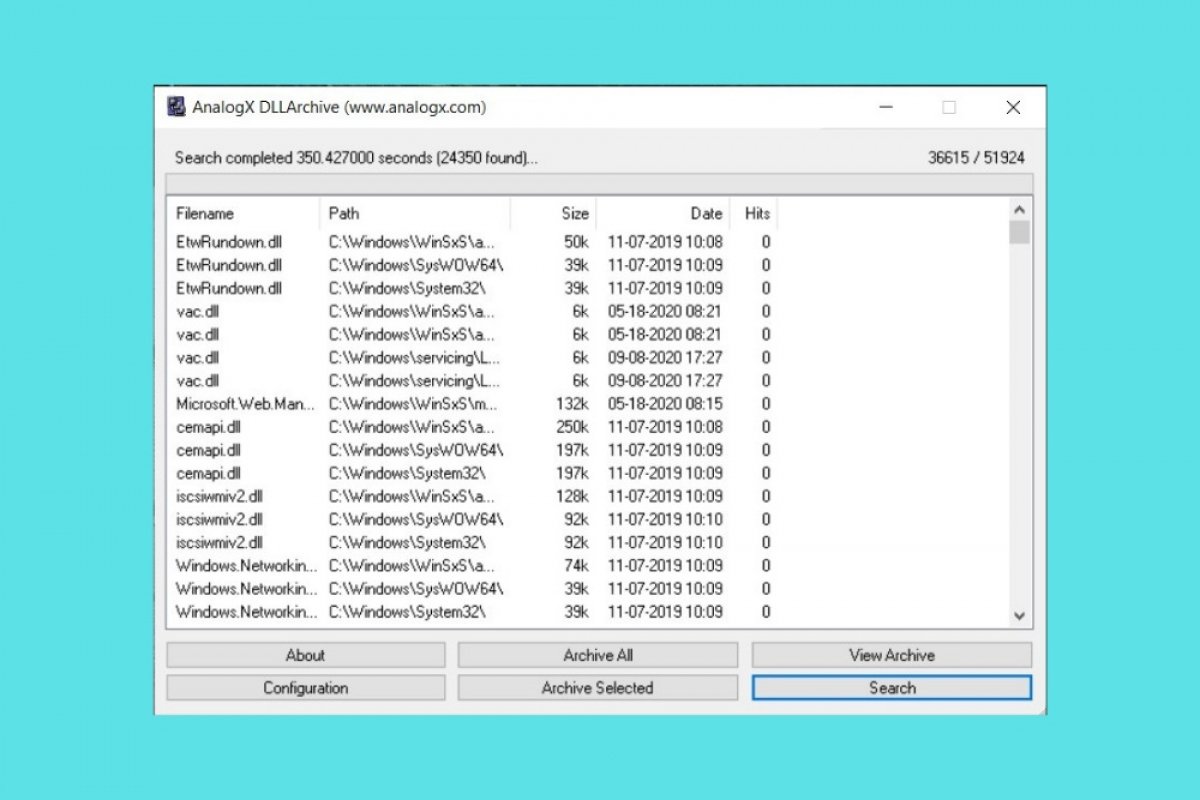Select Windows.Networkin... in the 74k row
Screen dimensions: 1200x800
tap(246, 565)
